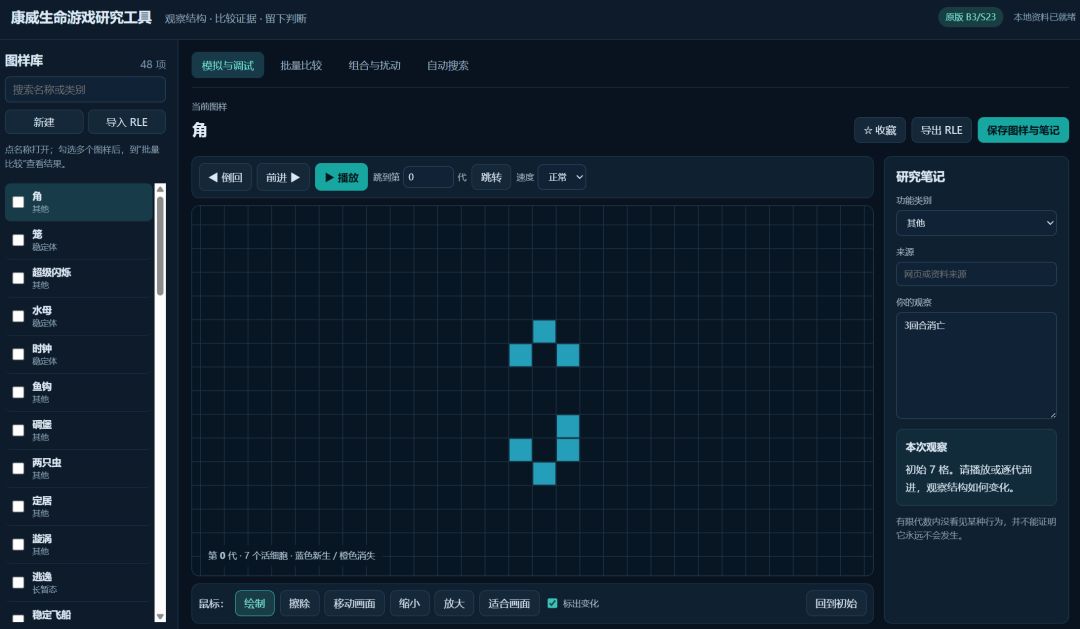Choose the 移动画面 pan mode
Image resolution: width=1080 pixels, height=629 pixels.
[354, 604]
